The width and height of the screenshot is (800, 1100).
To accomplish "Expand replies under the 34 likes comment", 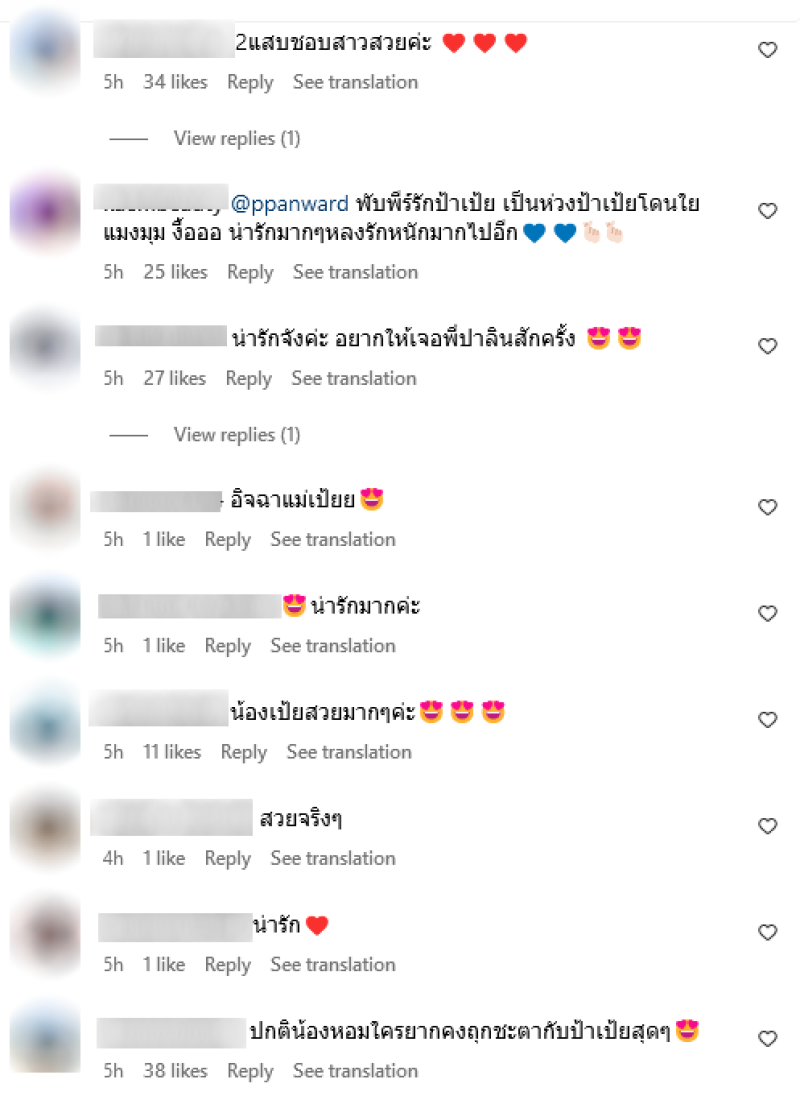I will [x=237, y=139].
